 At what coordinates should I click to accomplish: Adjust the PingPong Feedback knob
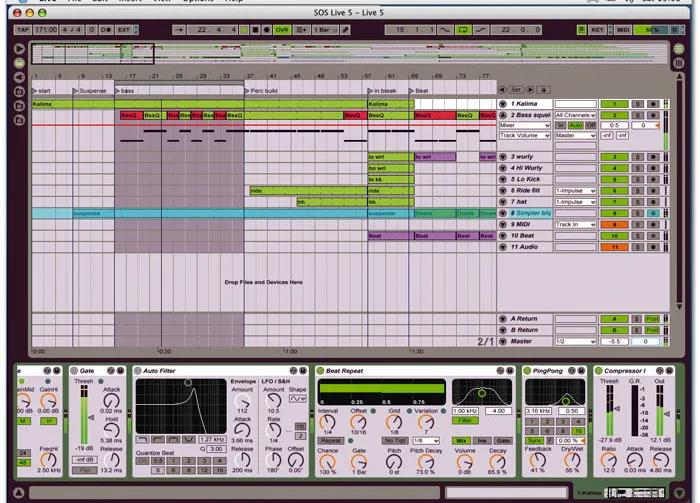tap(538, 460)
